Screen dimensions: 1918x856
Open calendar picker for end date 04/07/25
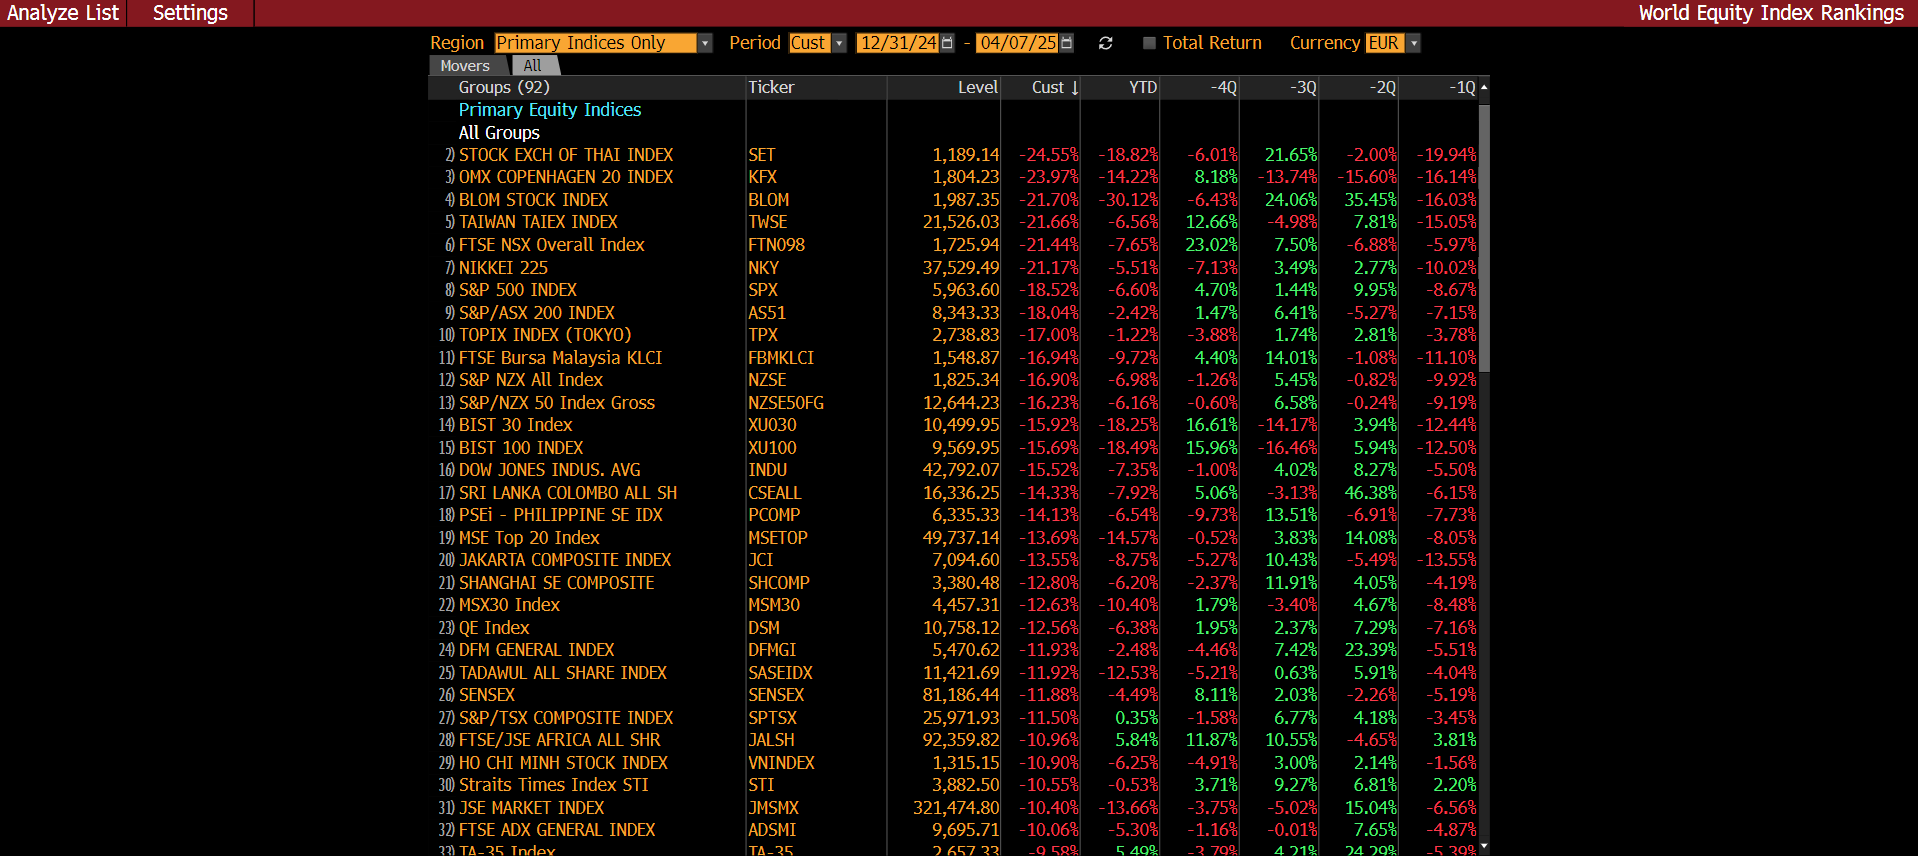pyautogui.click(x=1066, y=43)
